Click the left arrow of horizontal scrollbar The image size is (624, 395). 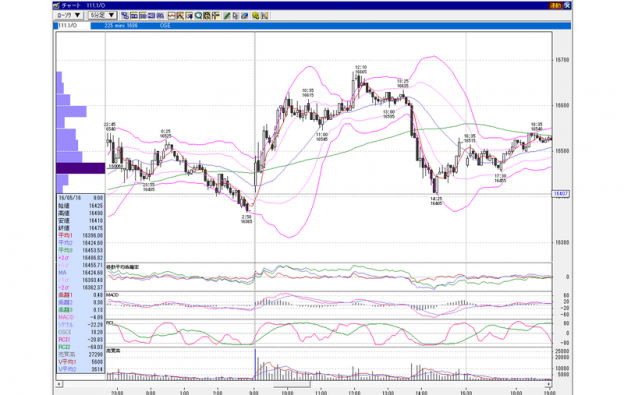[x=59, y=384]
